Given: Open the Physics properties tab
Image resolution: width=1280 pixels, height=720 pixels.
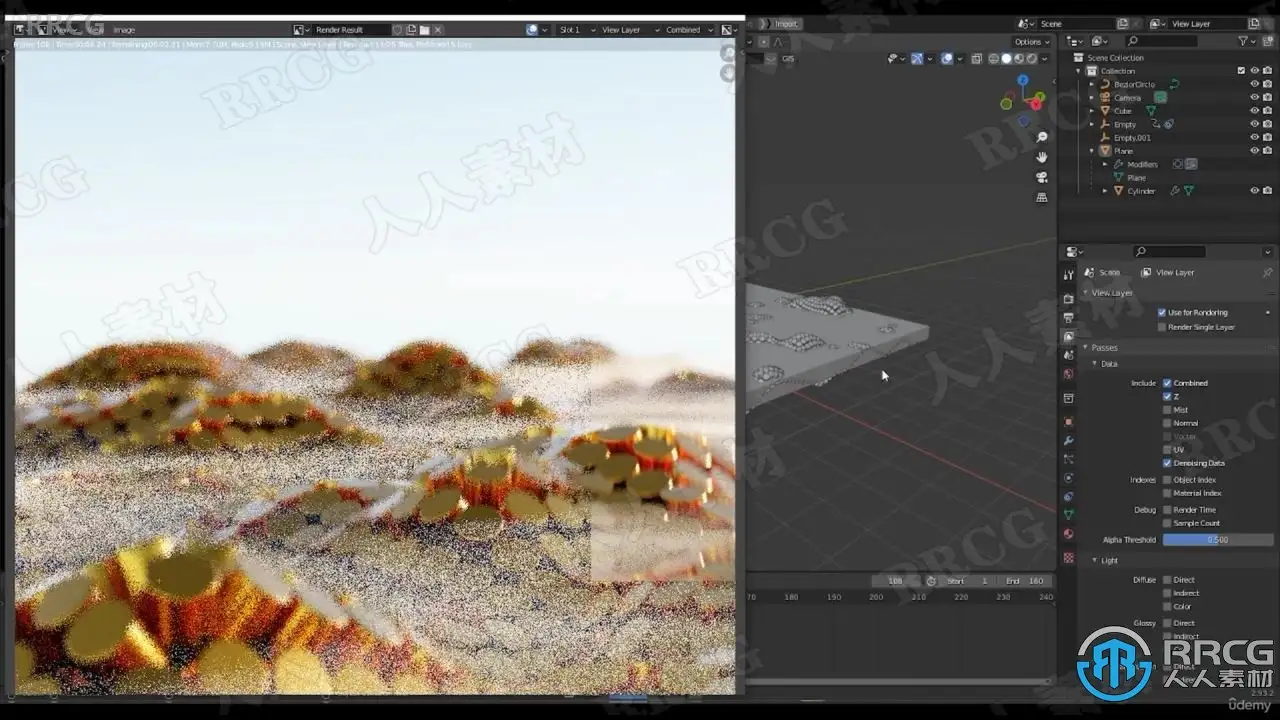Looking at the screenshot, I should tap(1068, 478).
